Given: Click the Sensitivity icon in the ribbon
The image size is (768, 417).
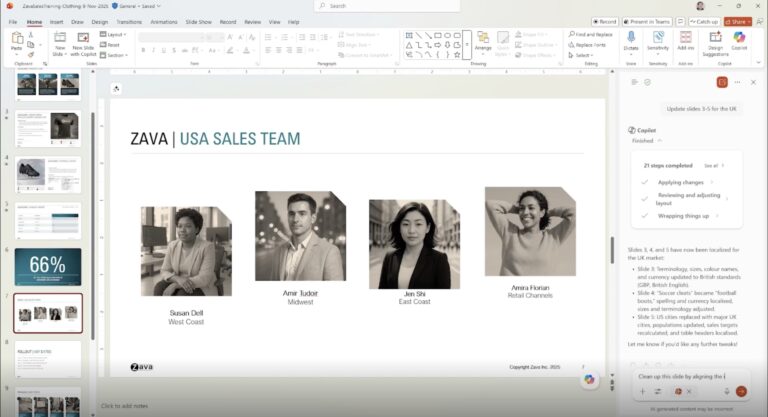Looking at the screenshot, I should [x=658, y=41].
